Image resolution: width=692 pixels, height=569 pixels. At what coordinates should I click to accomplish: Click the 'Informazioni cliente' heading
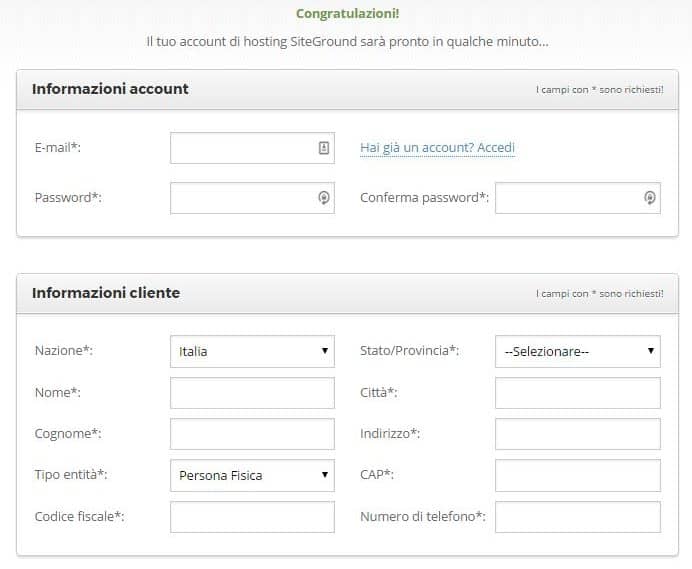[x=106, y=293]
